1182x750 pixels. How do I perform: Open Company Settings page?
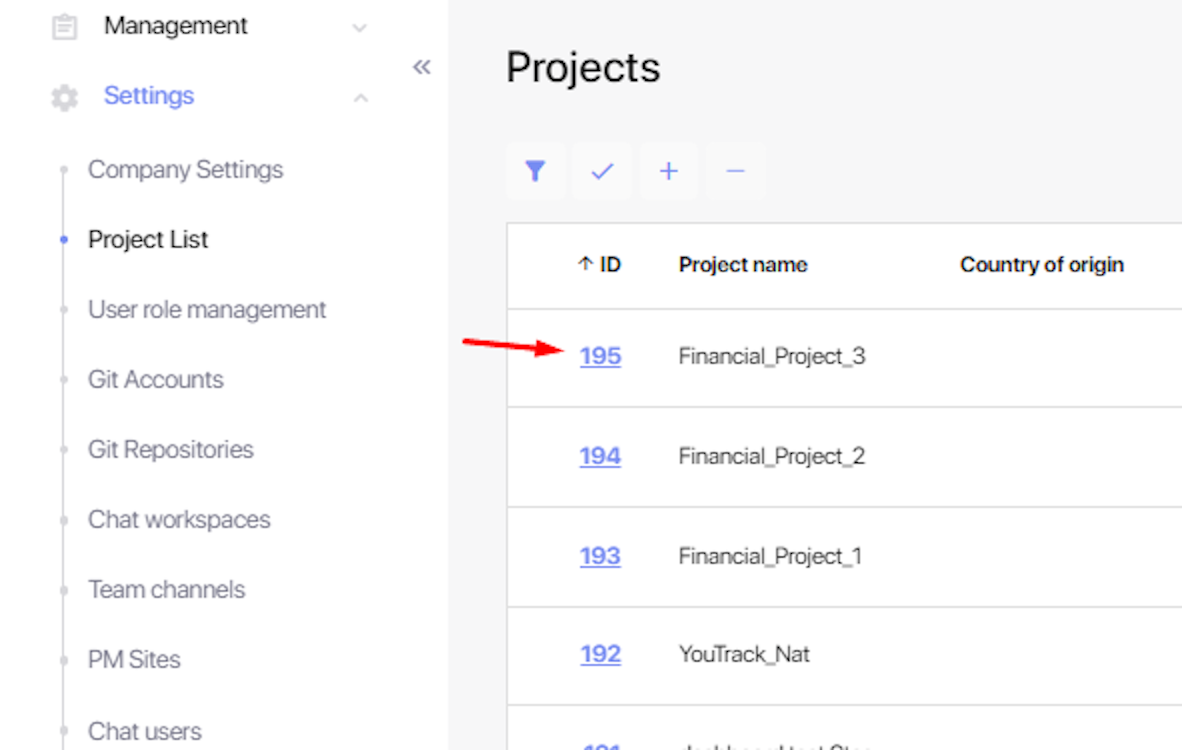[185, 170]
